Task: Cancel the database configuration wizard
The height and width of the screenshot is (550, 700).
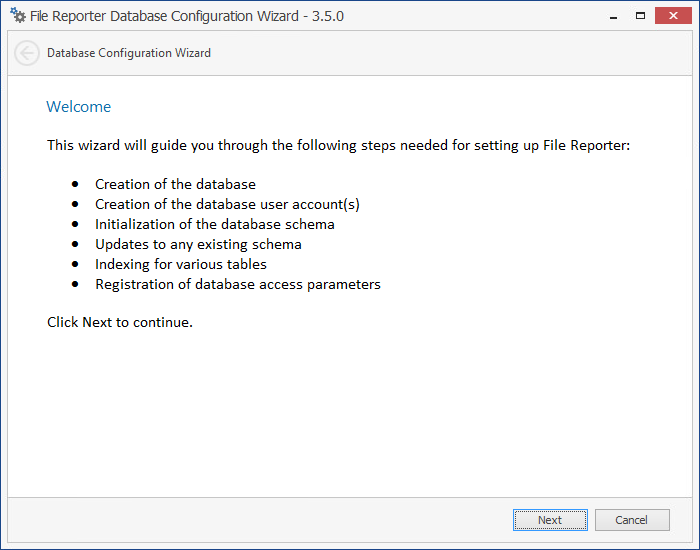Action: (632, 520)
